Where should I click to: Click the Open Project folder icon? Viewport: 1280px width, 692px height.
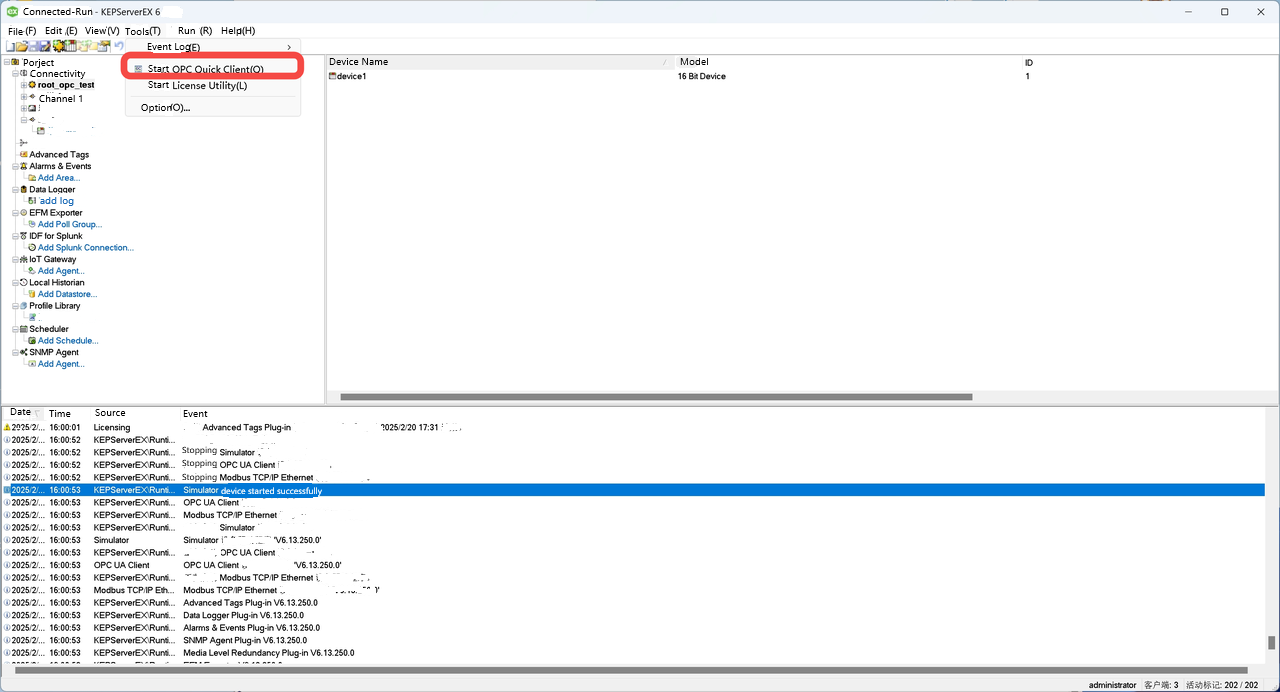(22, 47)
